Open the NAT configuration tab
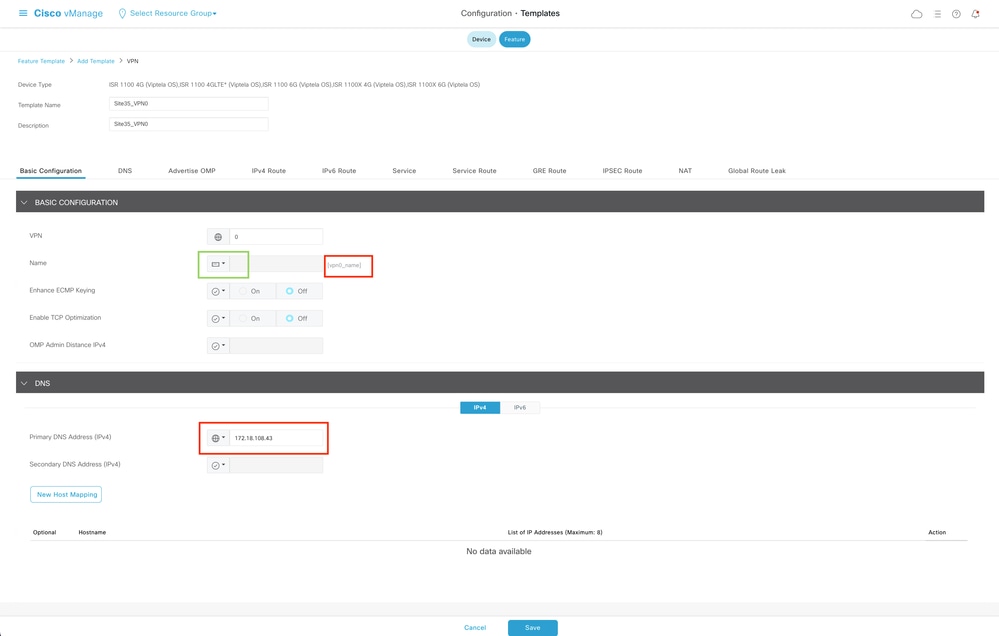The height and width of the screenshot is (636, 999). click(684, 170)
